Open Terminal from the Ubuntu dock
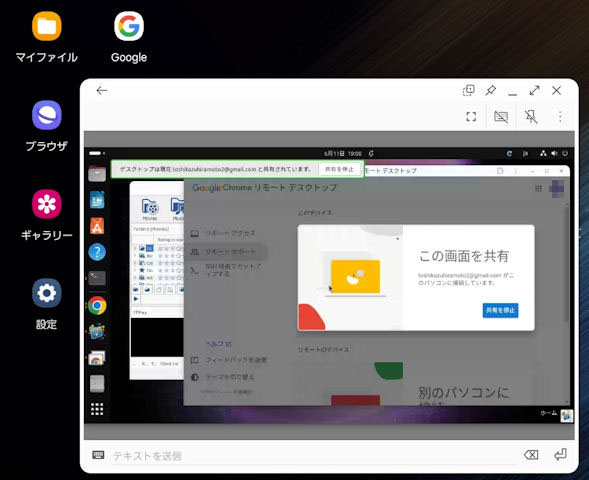The height and width of the screenshot is (480, 589). click(97, 278)
